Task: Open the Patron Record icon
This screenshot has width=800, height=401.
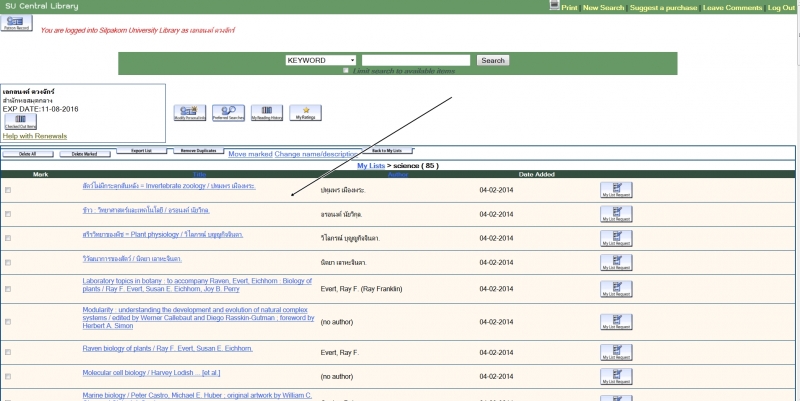Action: [17, 23]
